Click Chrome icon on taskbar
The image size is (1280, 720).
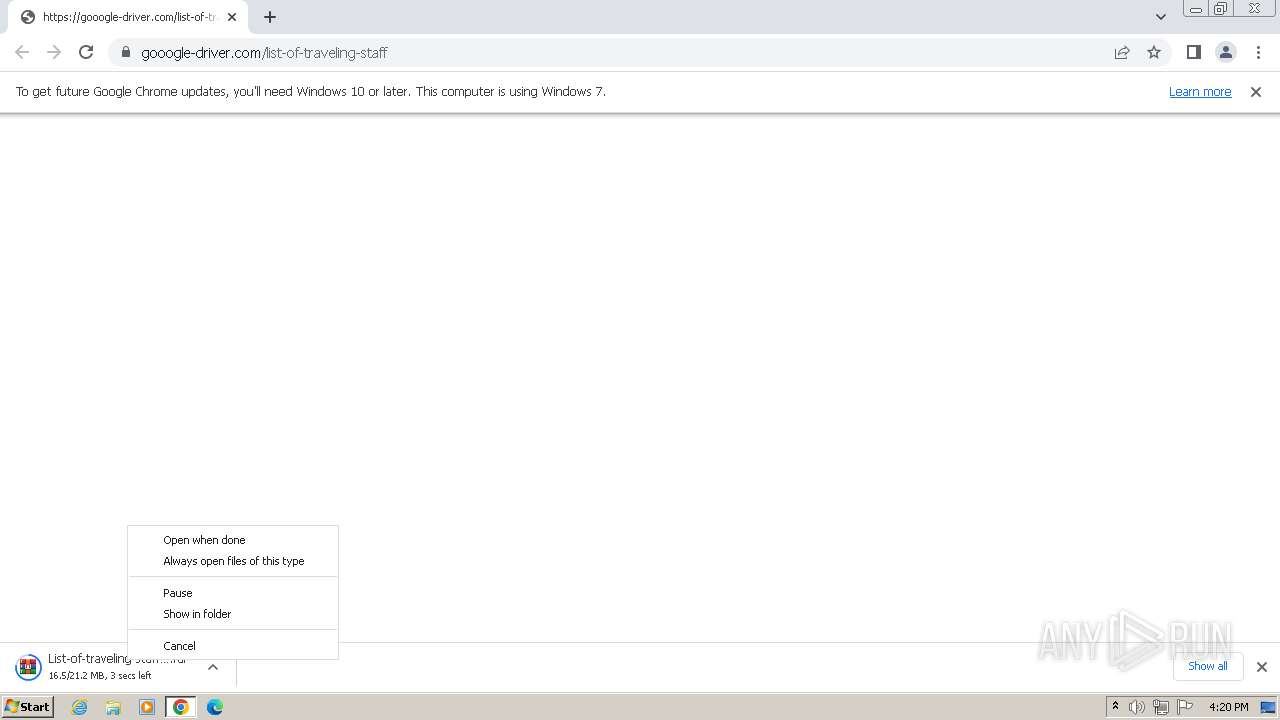coord(181,707)
